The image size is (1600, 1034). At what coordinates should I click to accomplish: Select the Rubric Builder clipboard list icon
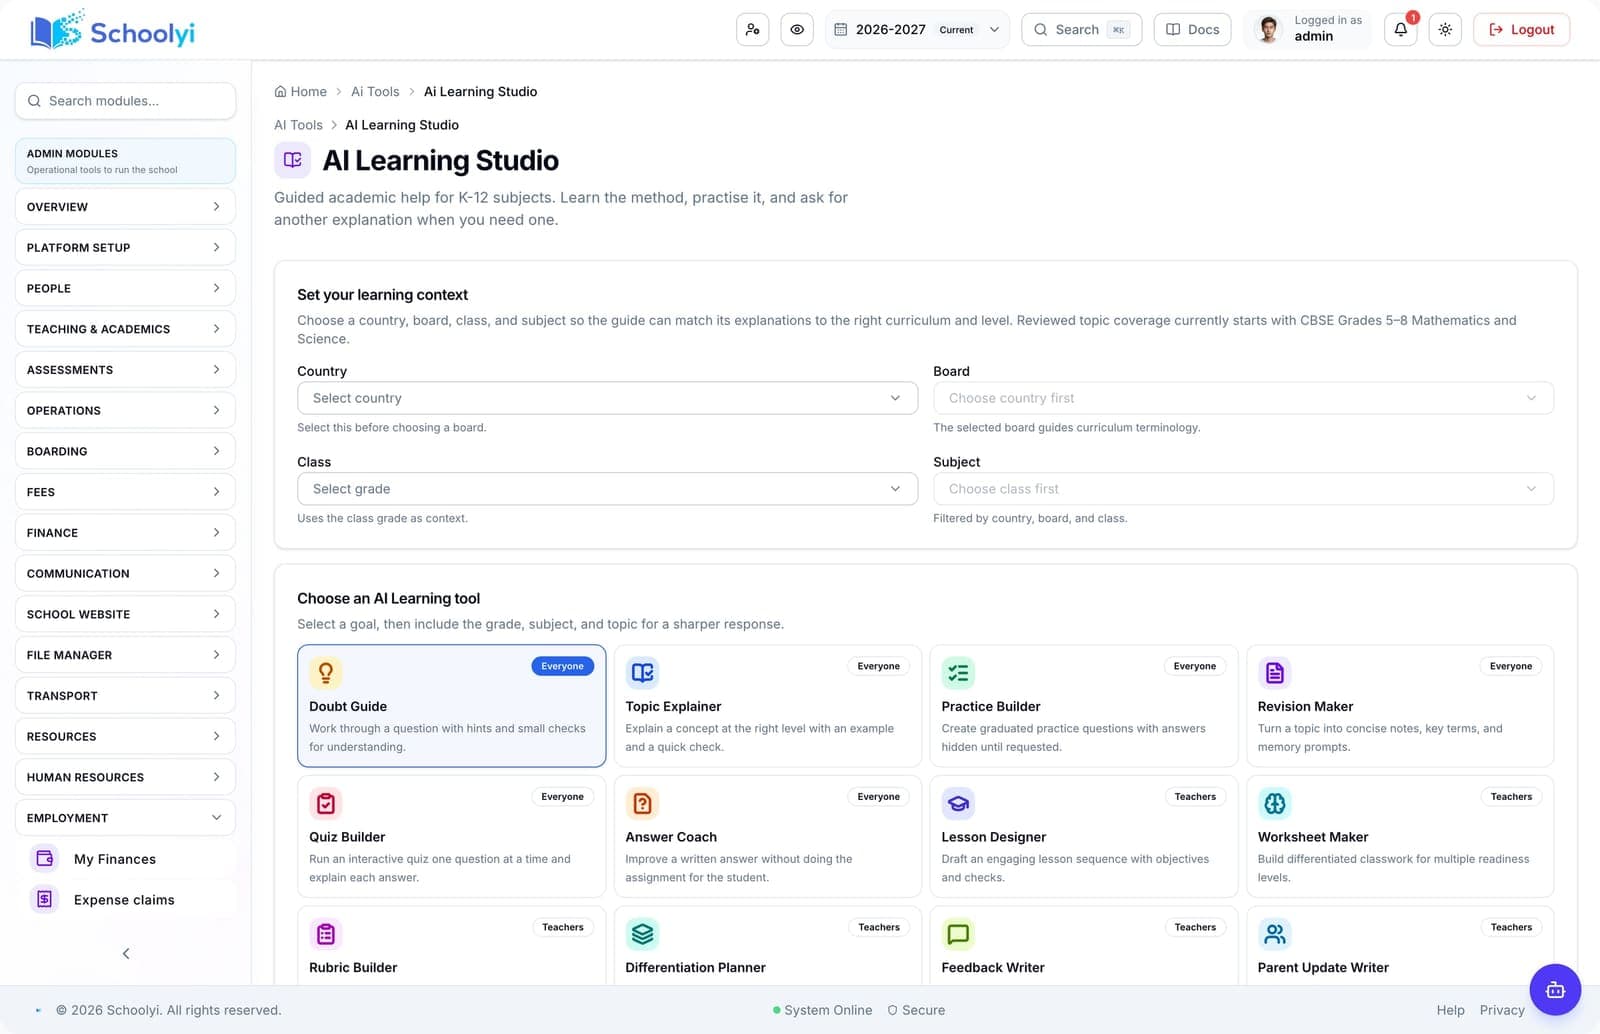coord(326,934)
